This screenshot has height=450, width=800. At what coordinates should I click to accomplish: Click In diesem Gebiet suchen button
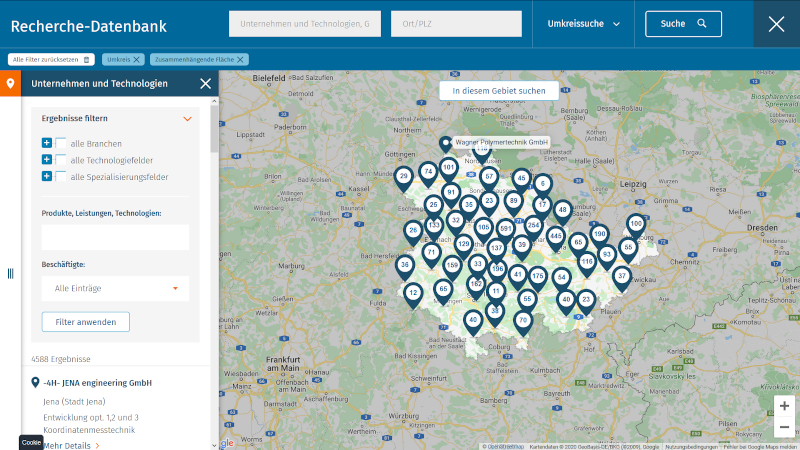[499, 91]
